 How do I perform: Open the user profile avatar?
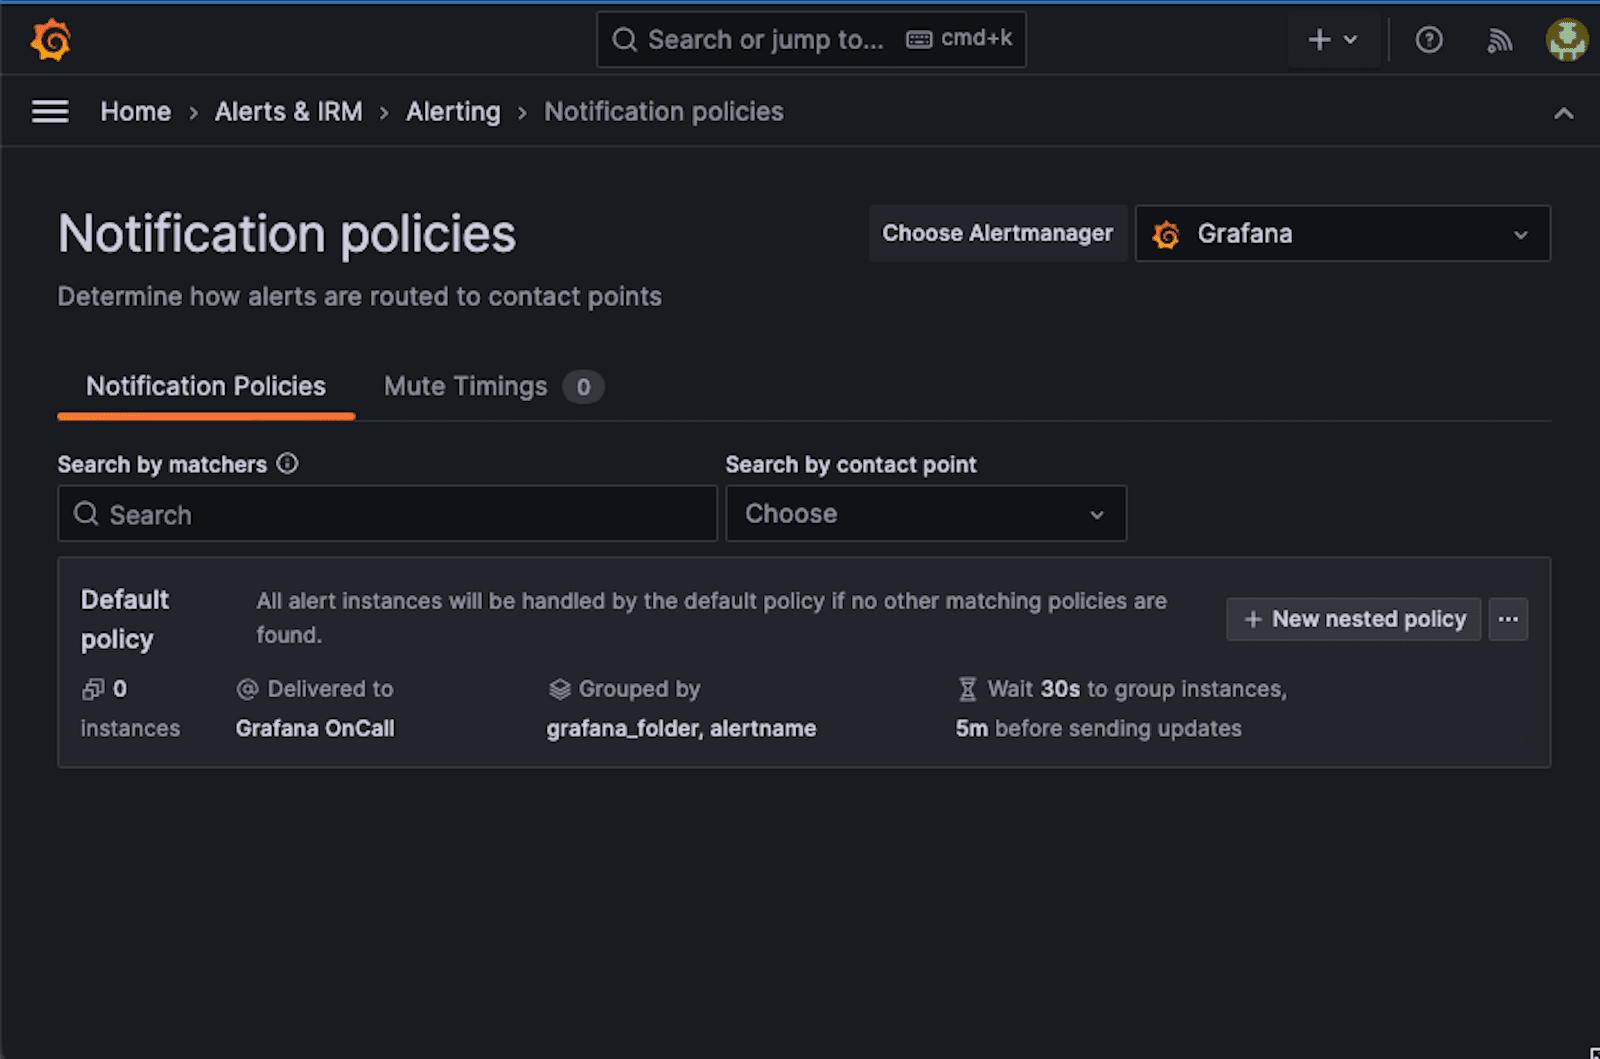pyautogui.click(x=1567, y=40)
